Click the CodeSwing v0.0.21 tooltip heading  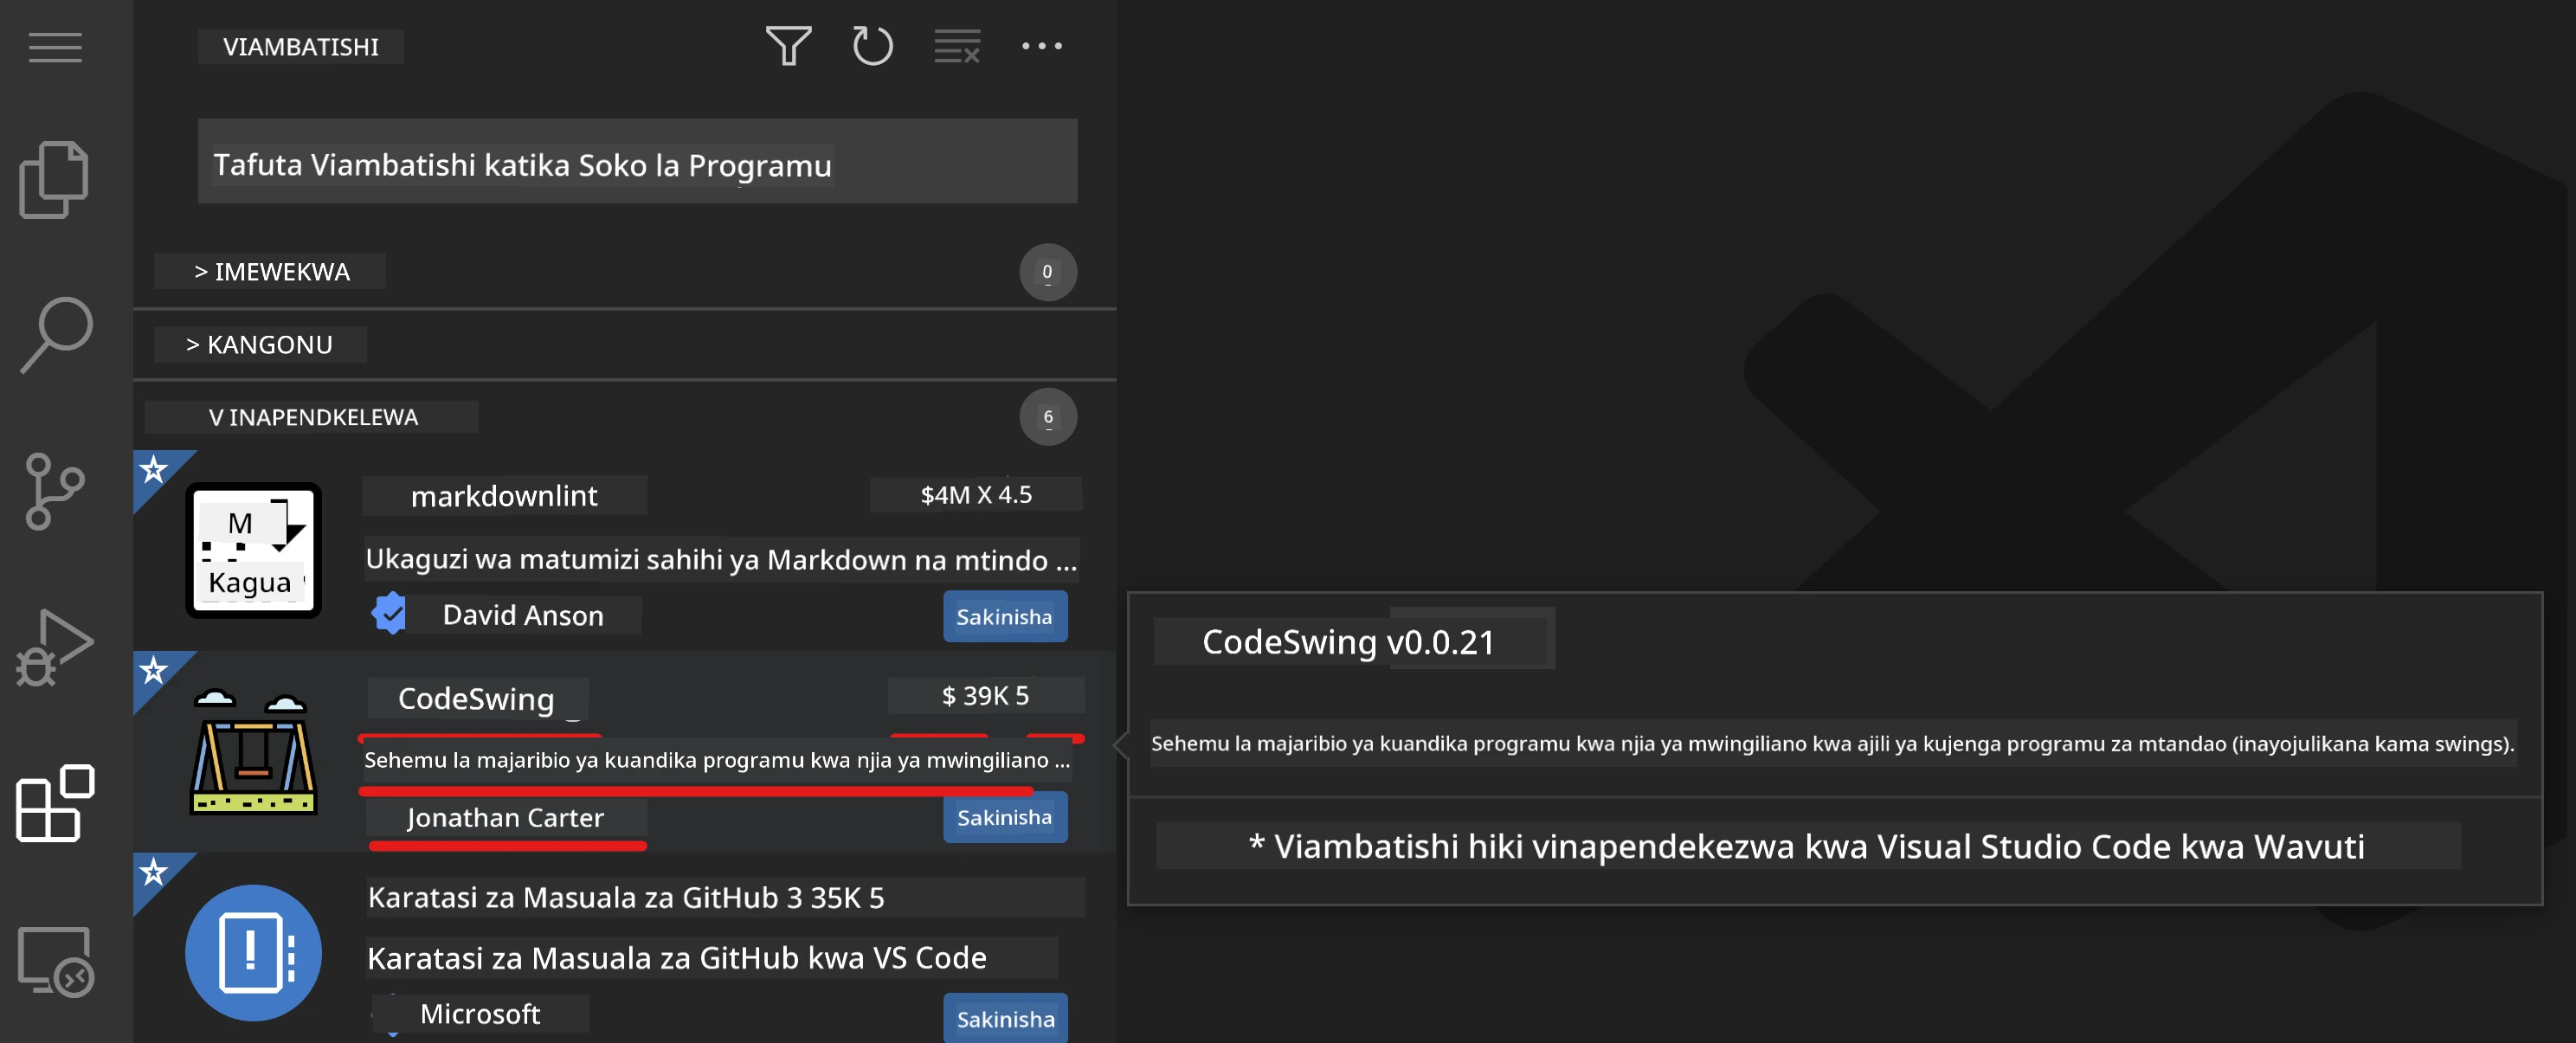click(x=1349, y=642)
